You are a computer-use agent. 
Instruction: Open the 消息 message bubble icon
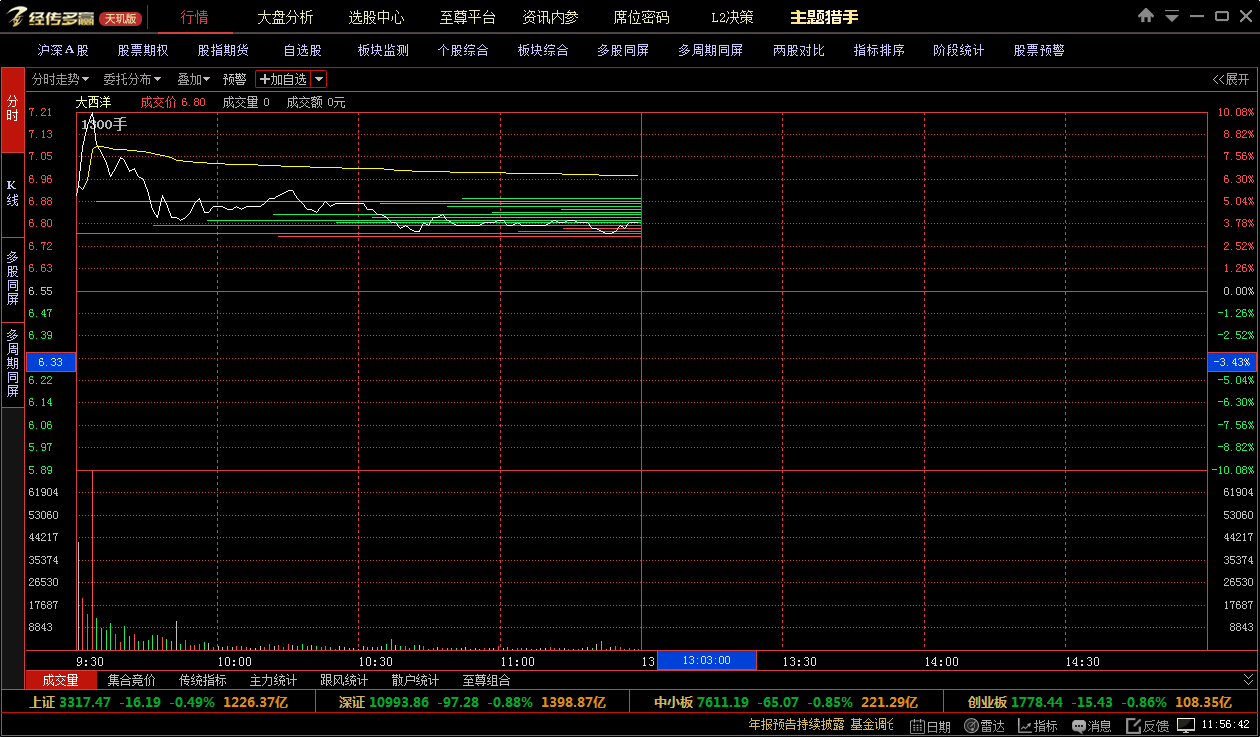pyautogui.click(x=1079, y=726)
